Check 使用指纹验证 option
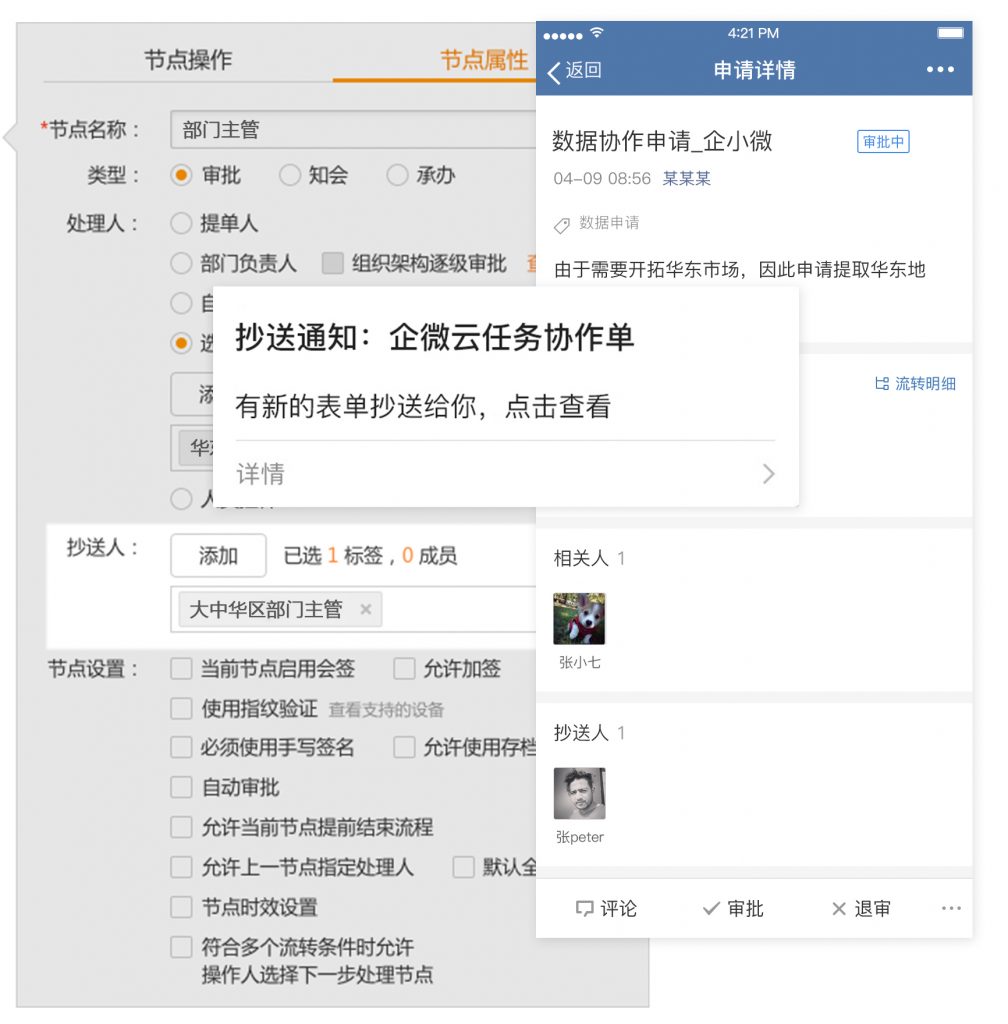This screenshot has width=1008, height=1024. click(181, 708)
